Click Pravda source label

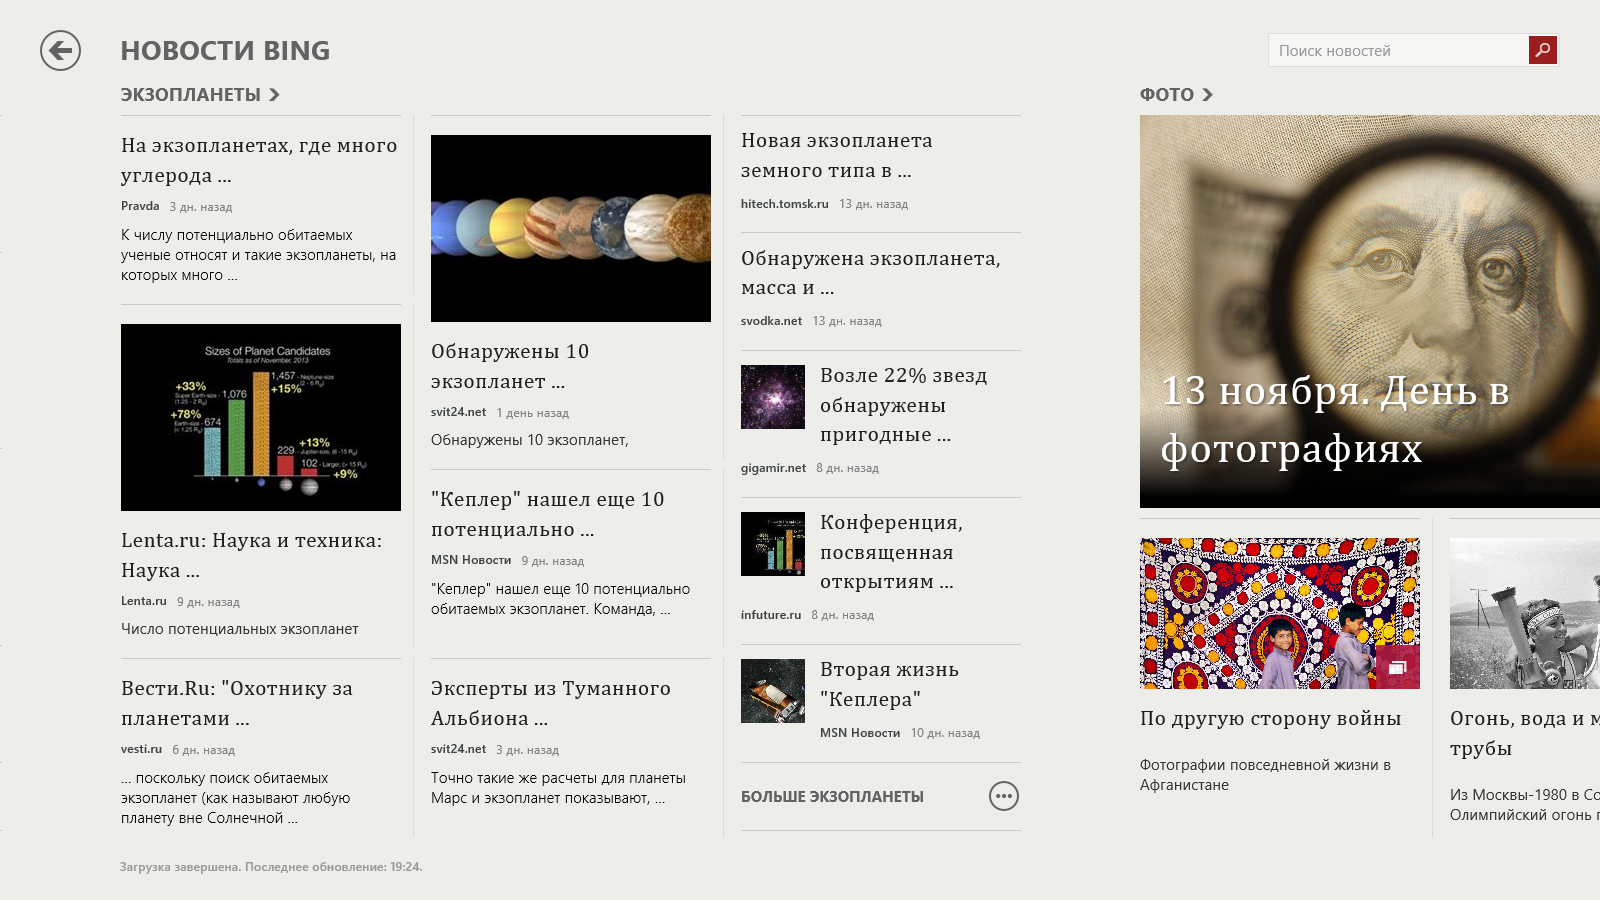(x=140, y=206)
